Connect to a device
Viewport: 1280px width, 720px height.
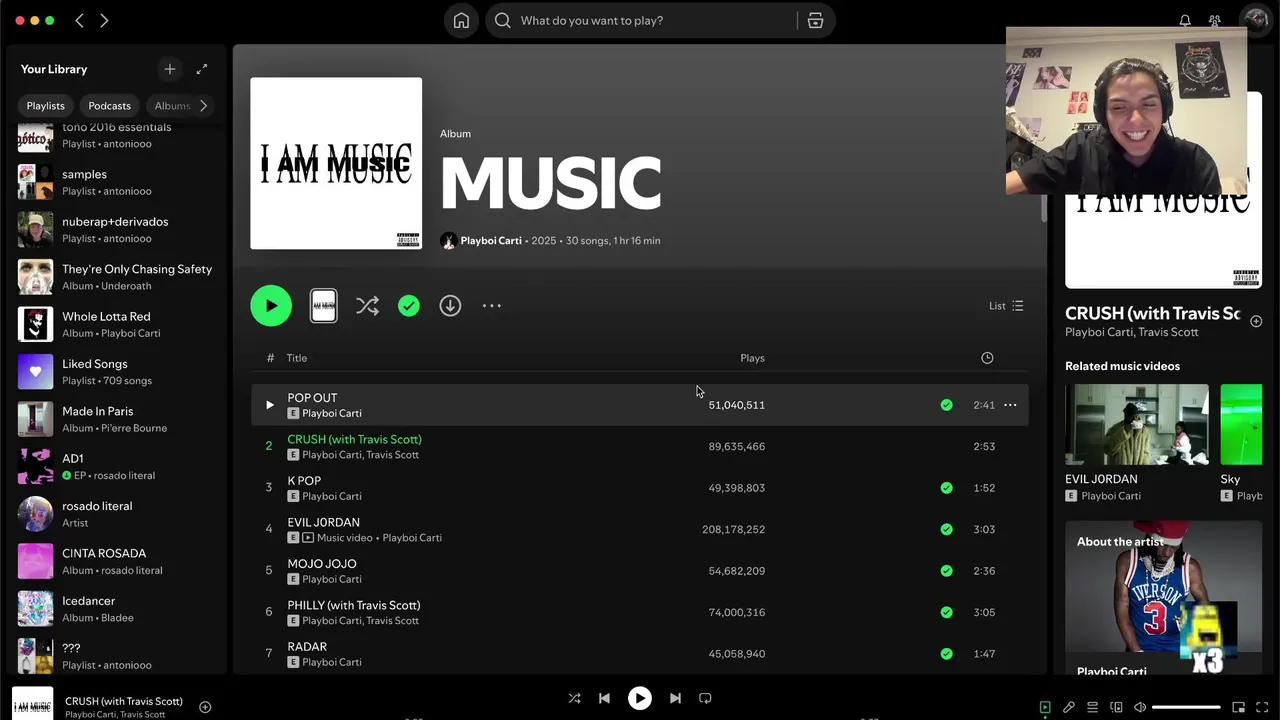(1116, 707)
